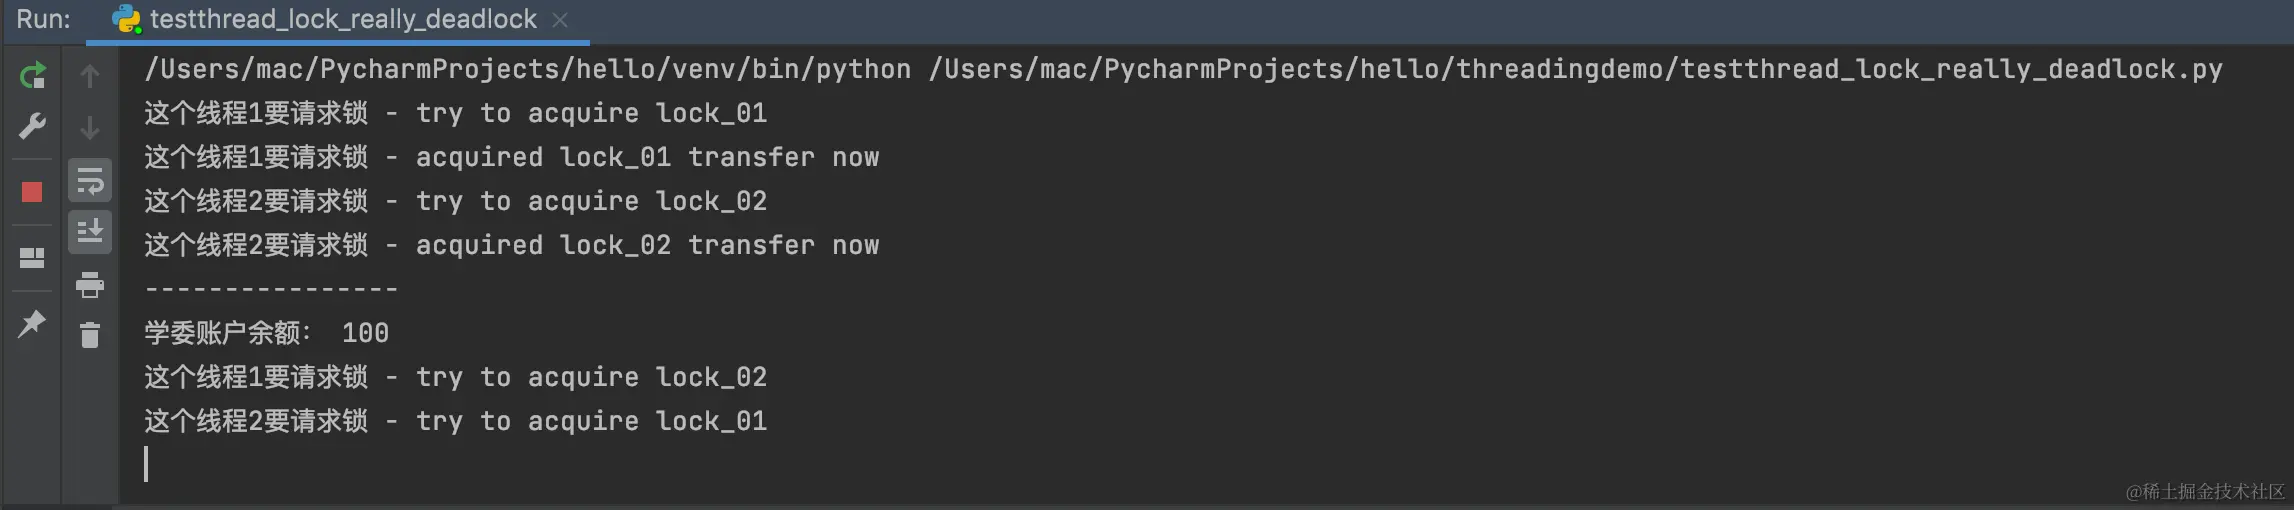Toggle scroll to end of console
Screen dimensions: 2294x510
point(90,232)
